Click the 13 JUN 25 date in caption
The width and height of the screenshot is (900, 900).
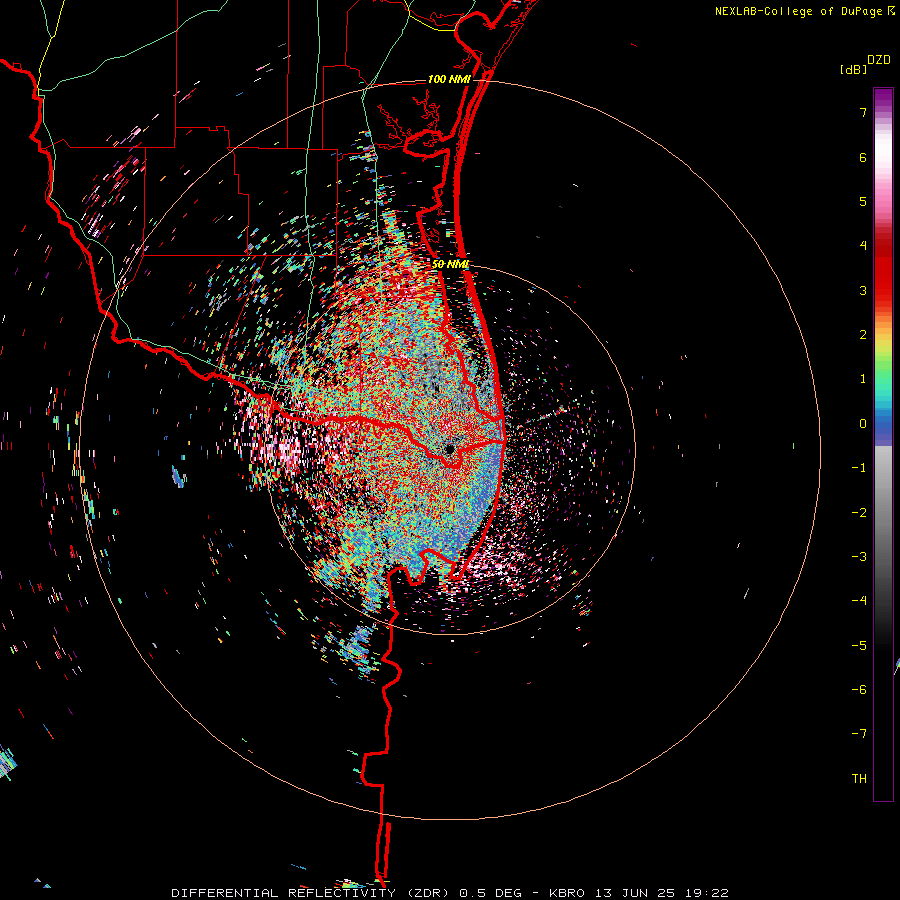click(x=634, y=893)
